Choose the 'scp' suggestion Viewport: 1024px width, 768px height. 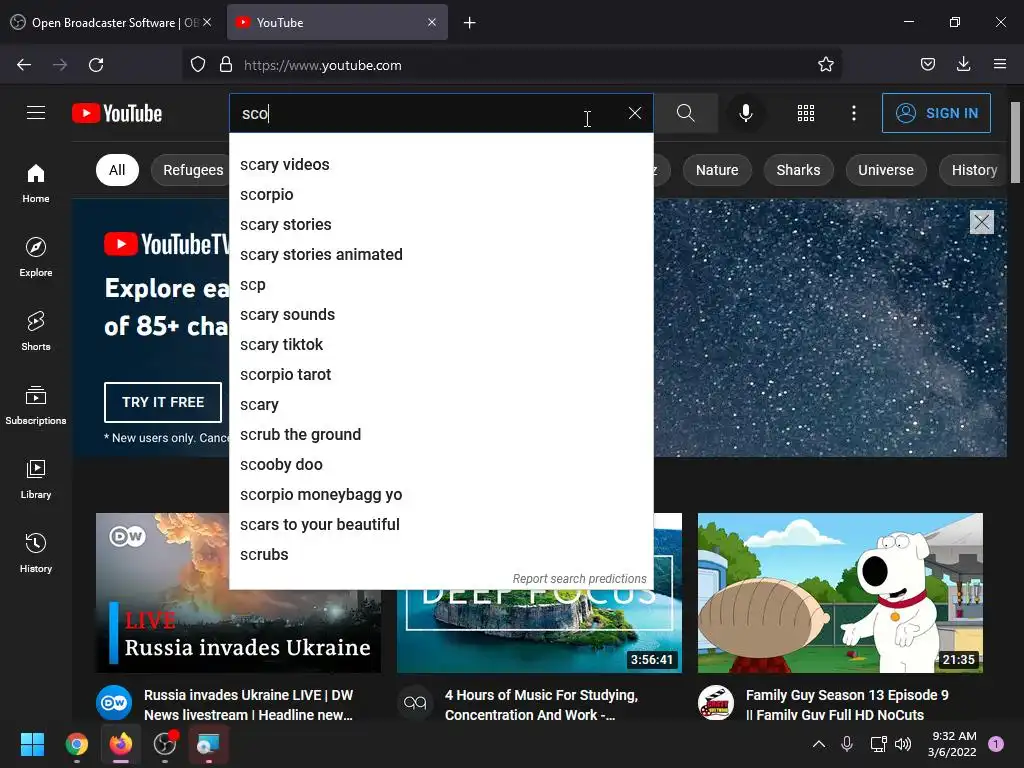(x=441, y=285)
